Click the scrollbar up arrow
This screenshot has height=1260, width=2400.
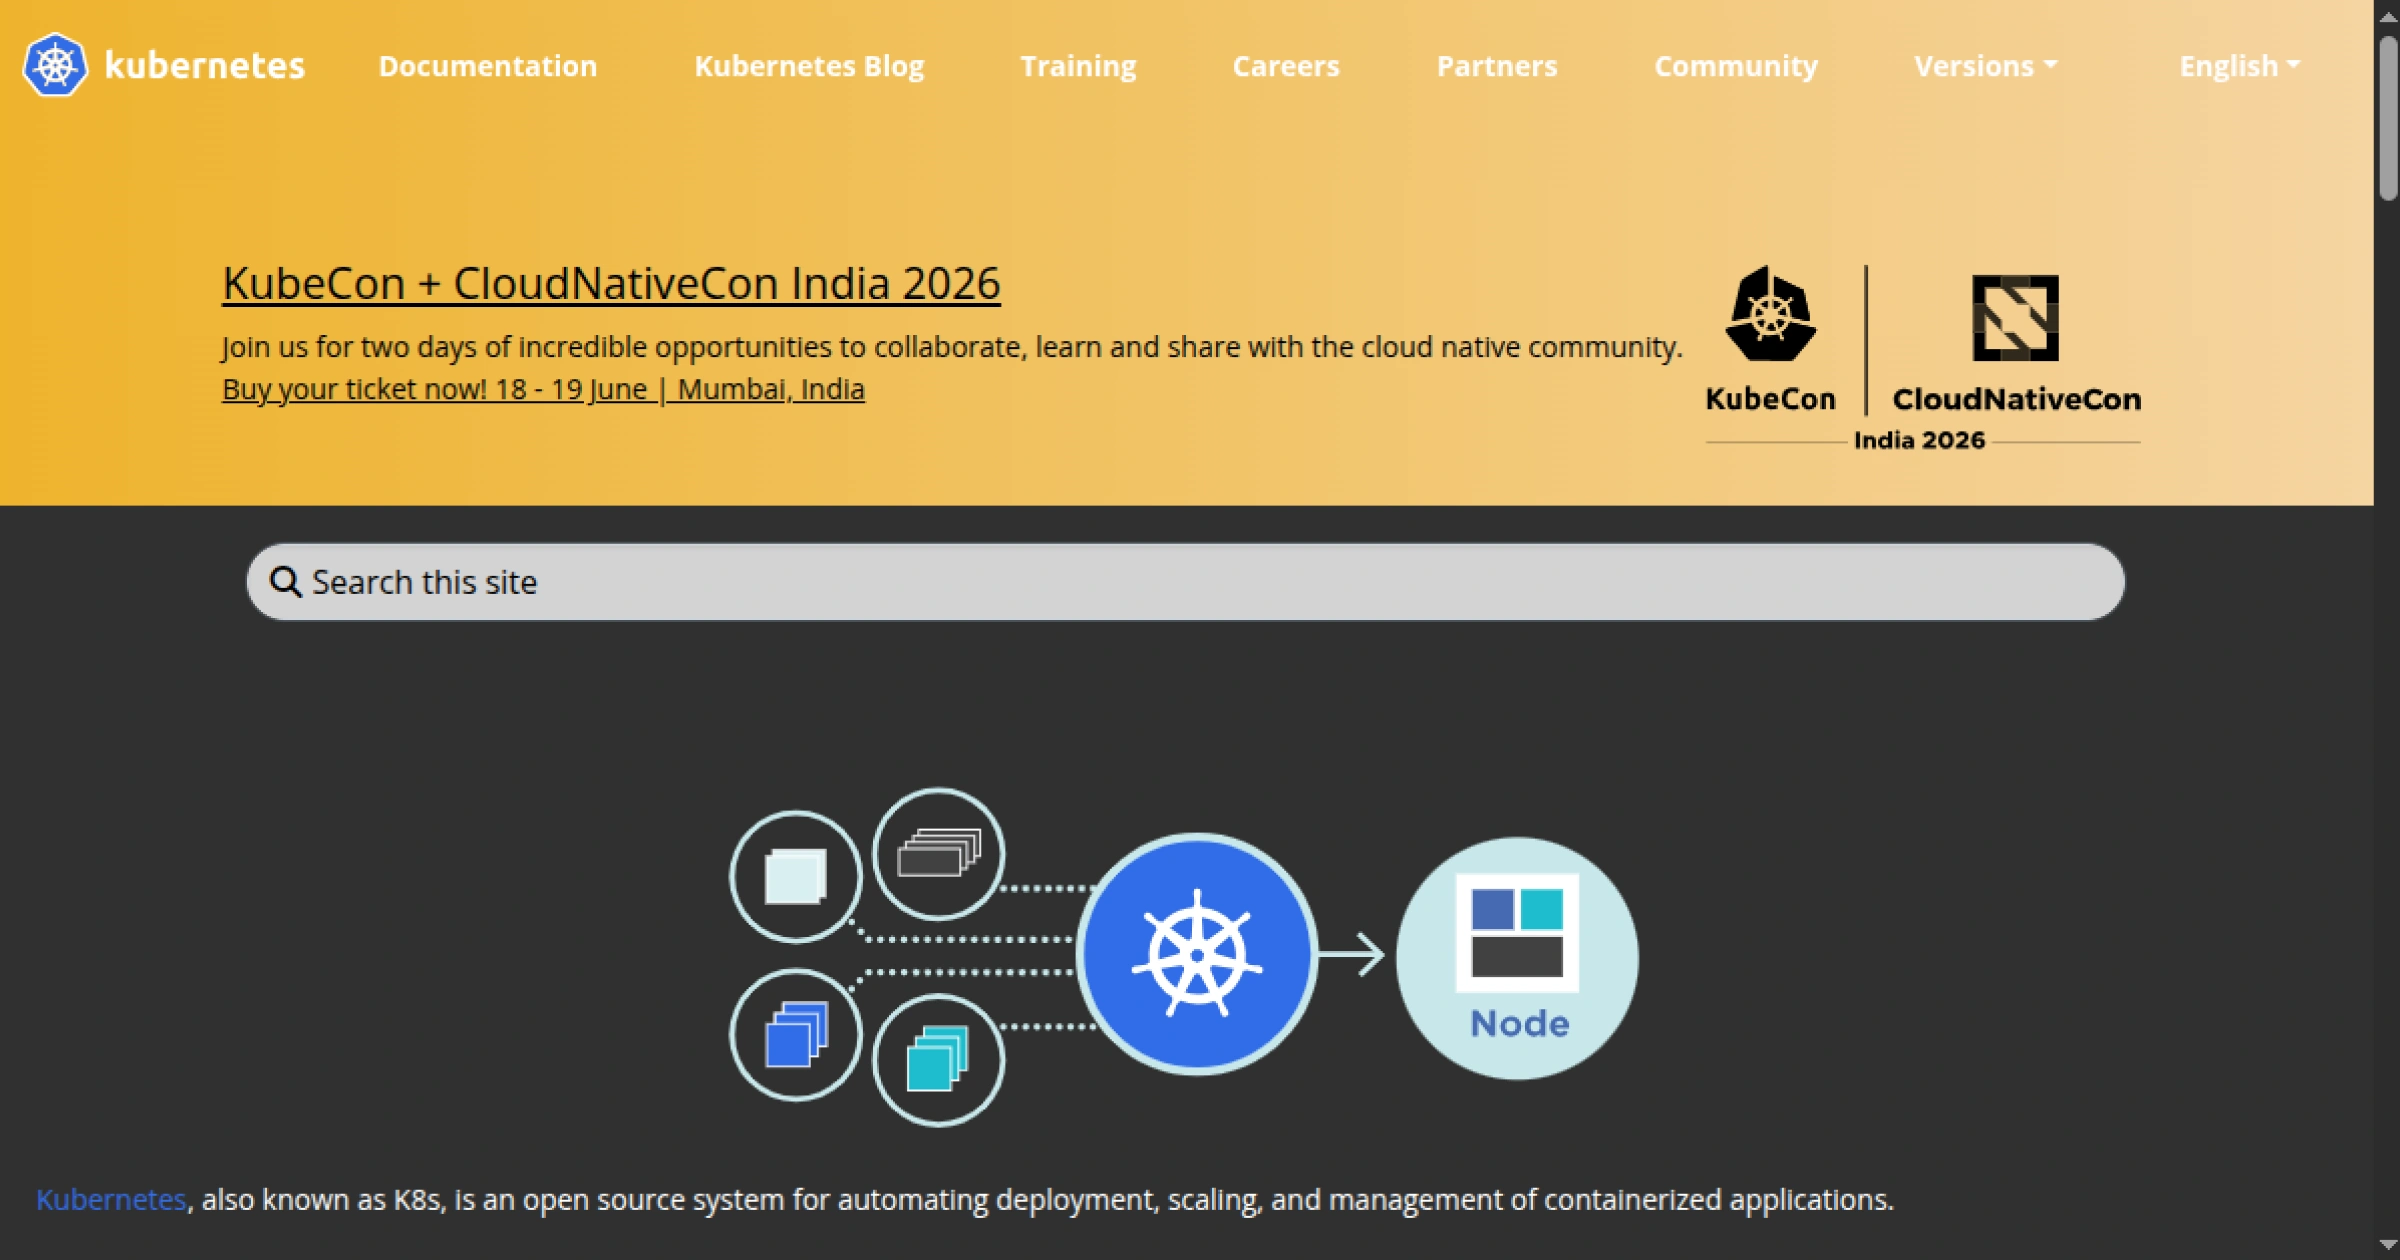point(2388,16)
